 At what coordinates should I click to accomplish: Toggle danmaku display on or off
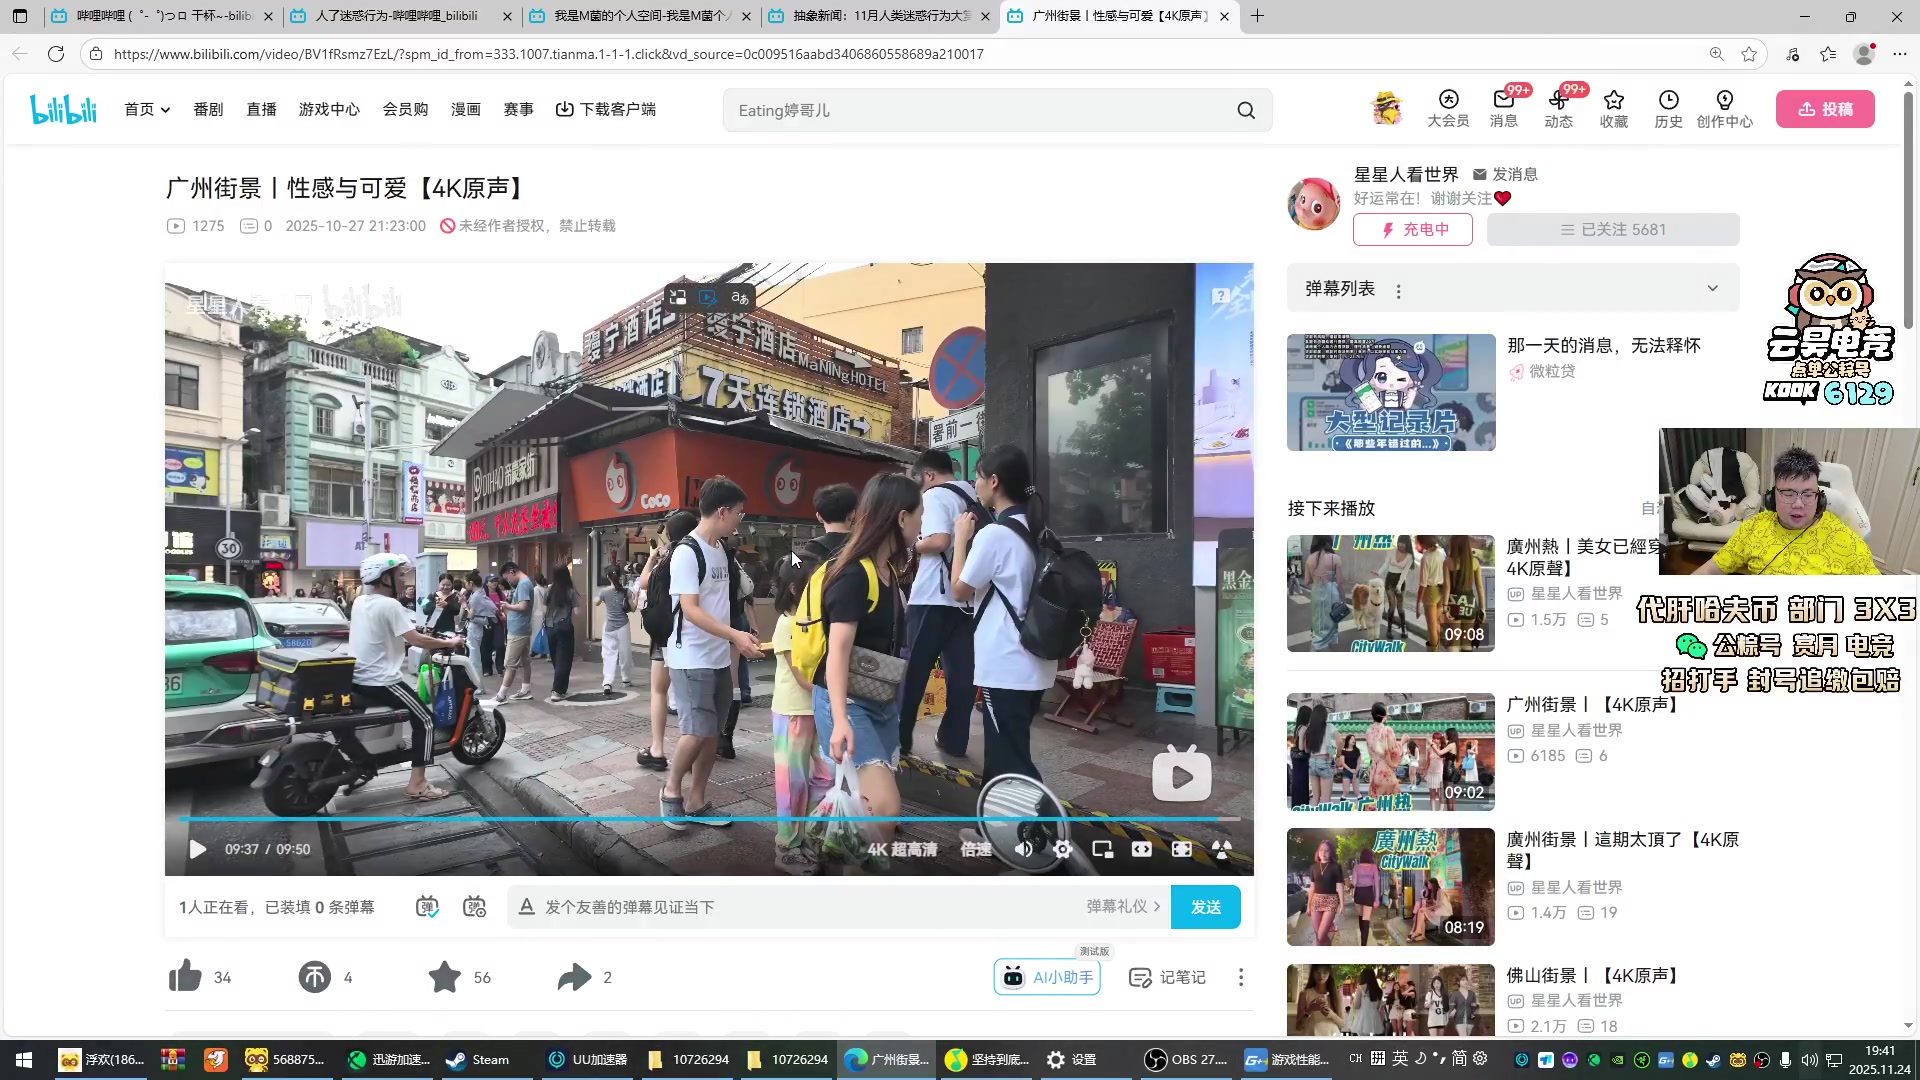(427, 907)
